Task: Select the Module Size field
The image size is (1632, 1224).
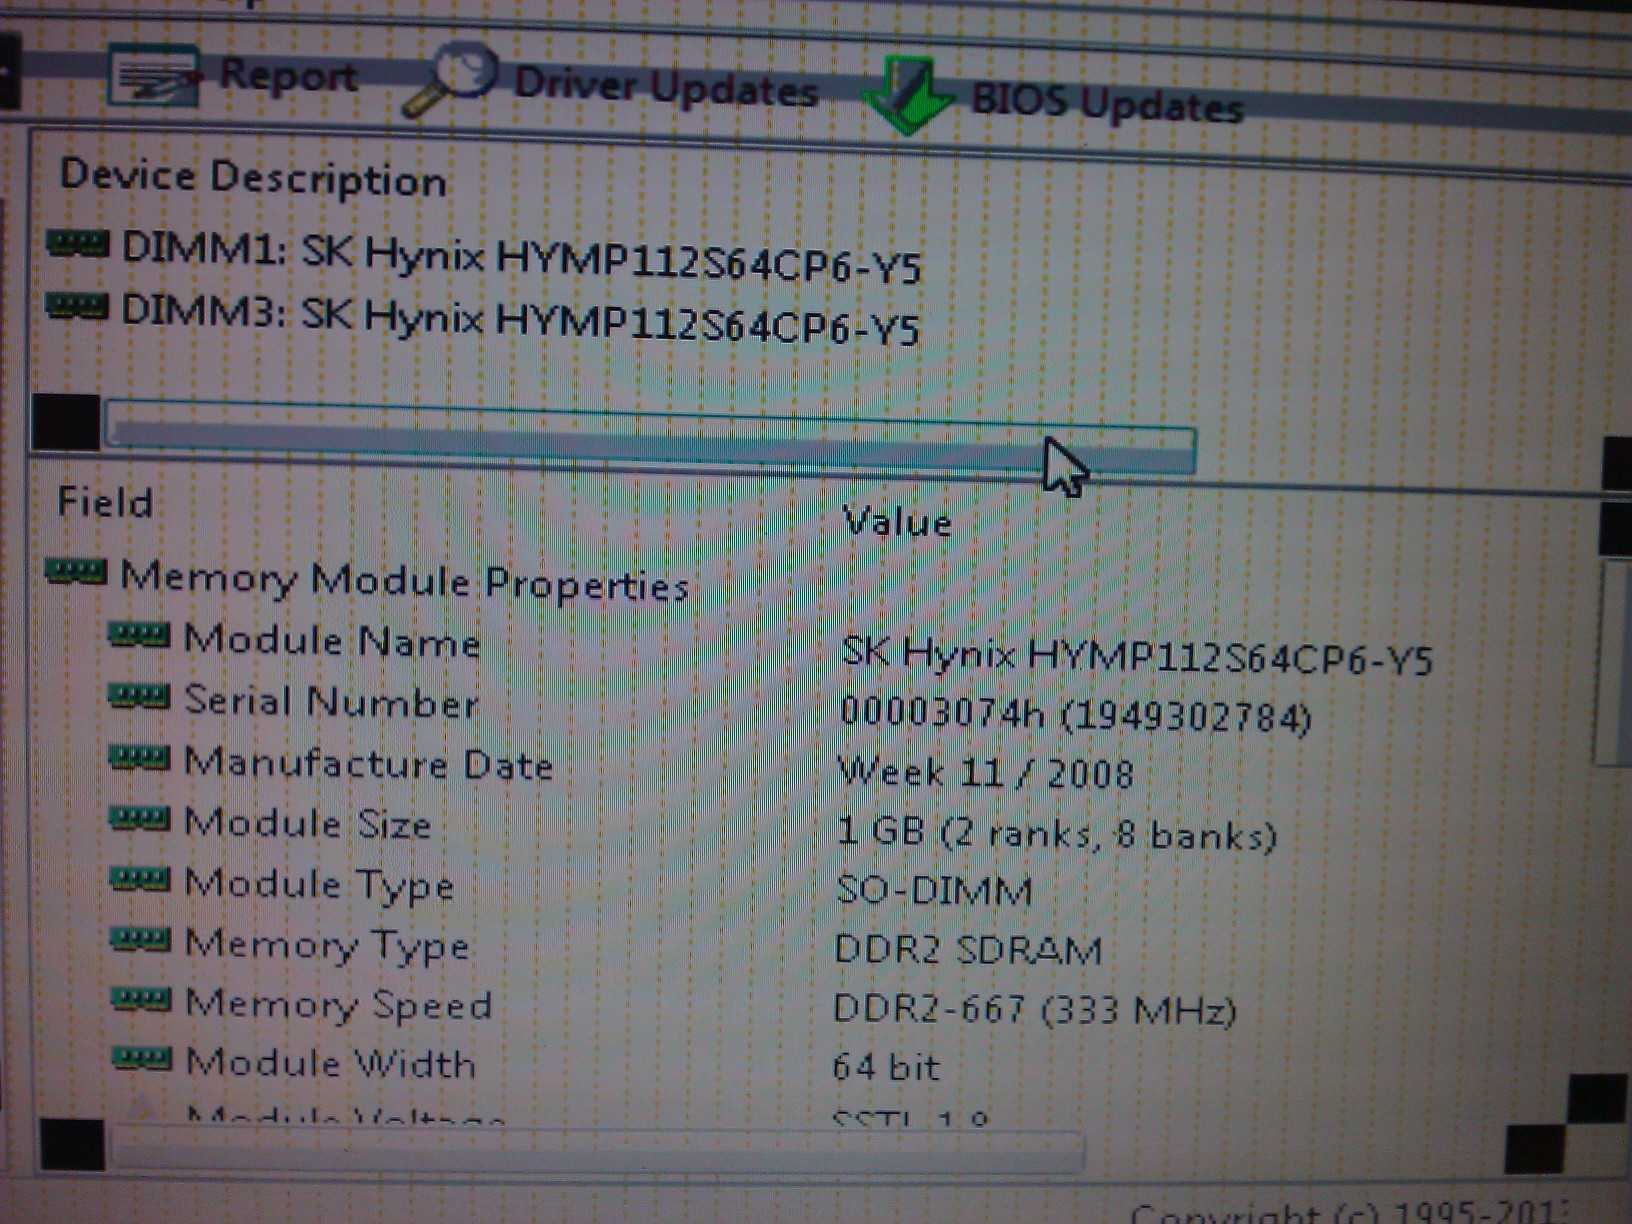Action: [309, 823]
